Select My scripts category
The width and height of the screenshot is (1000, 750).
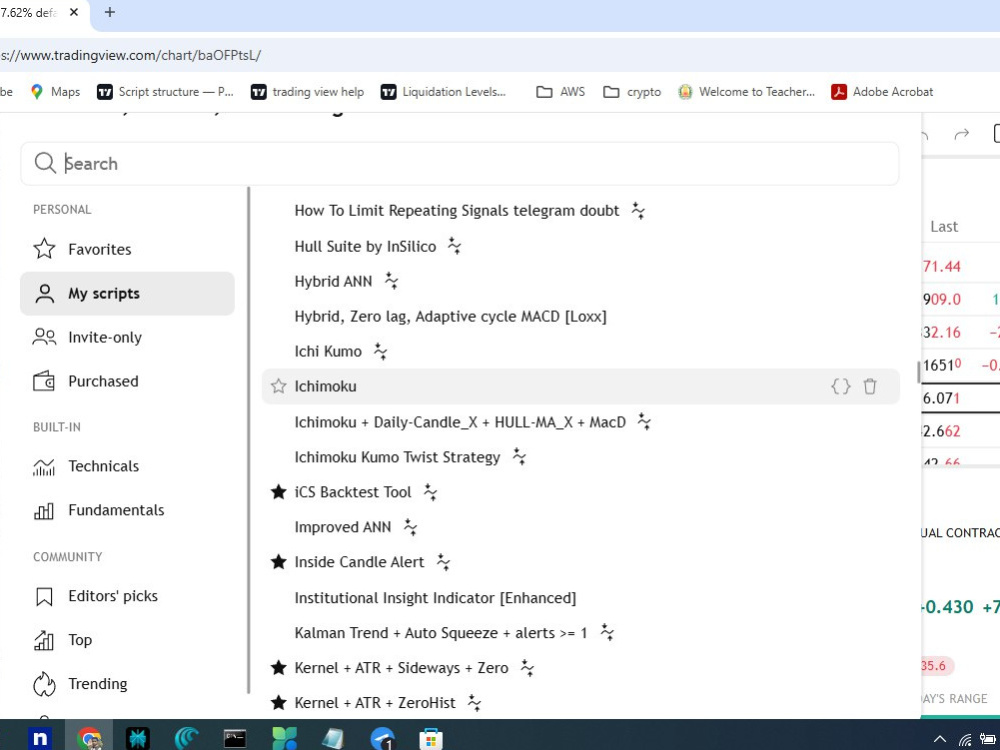point(127,293)
